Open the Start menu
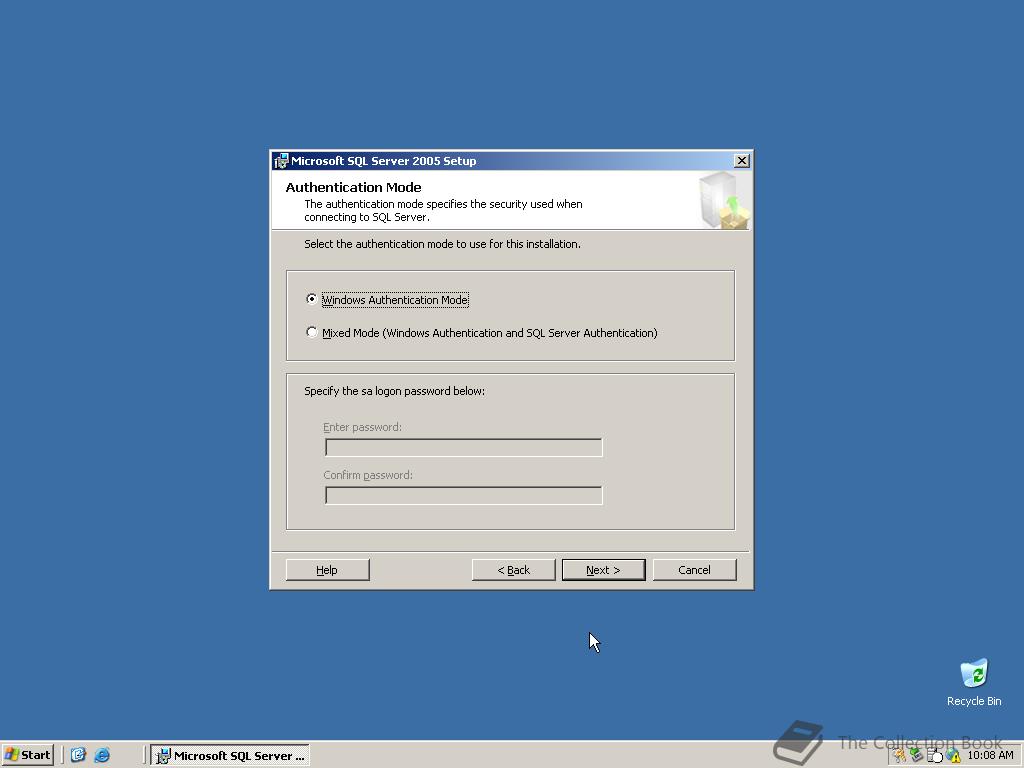The height and width of the screenshot is (768, 1024). coord(27,755)
